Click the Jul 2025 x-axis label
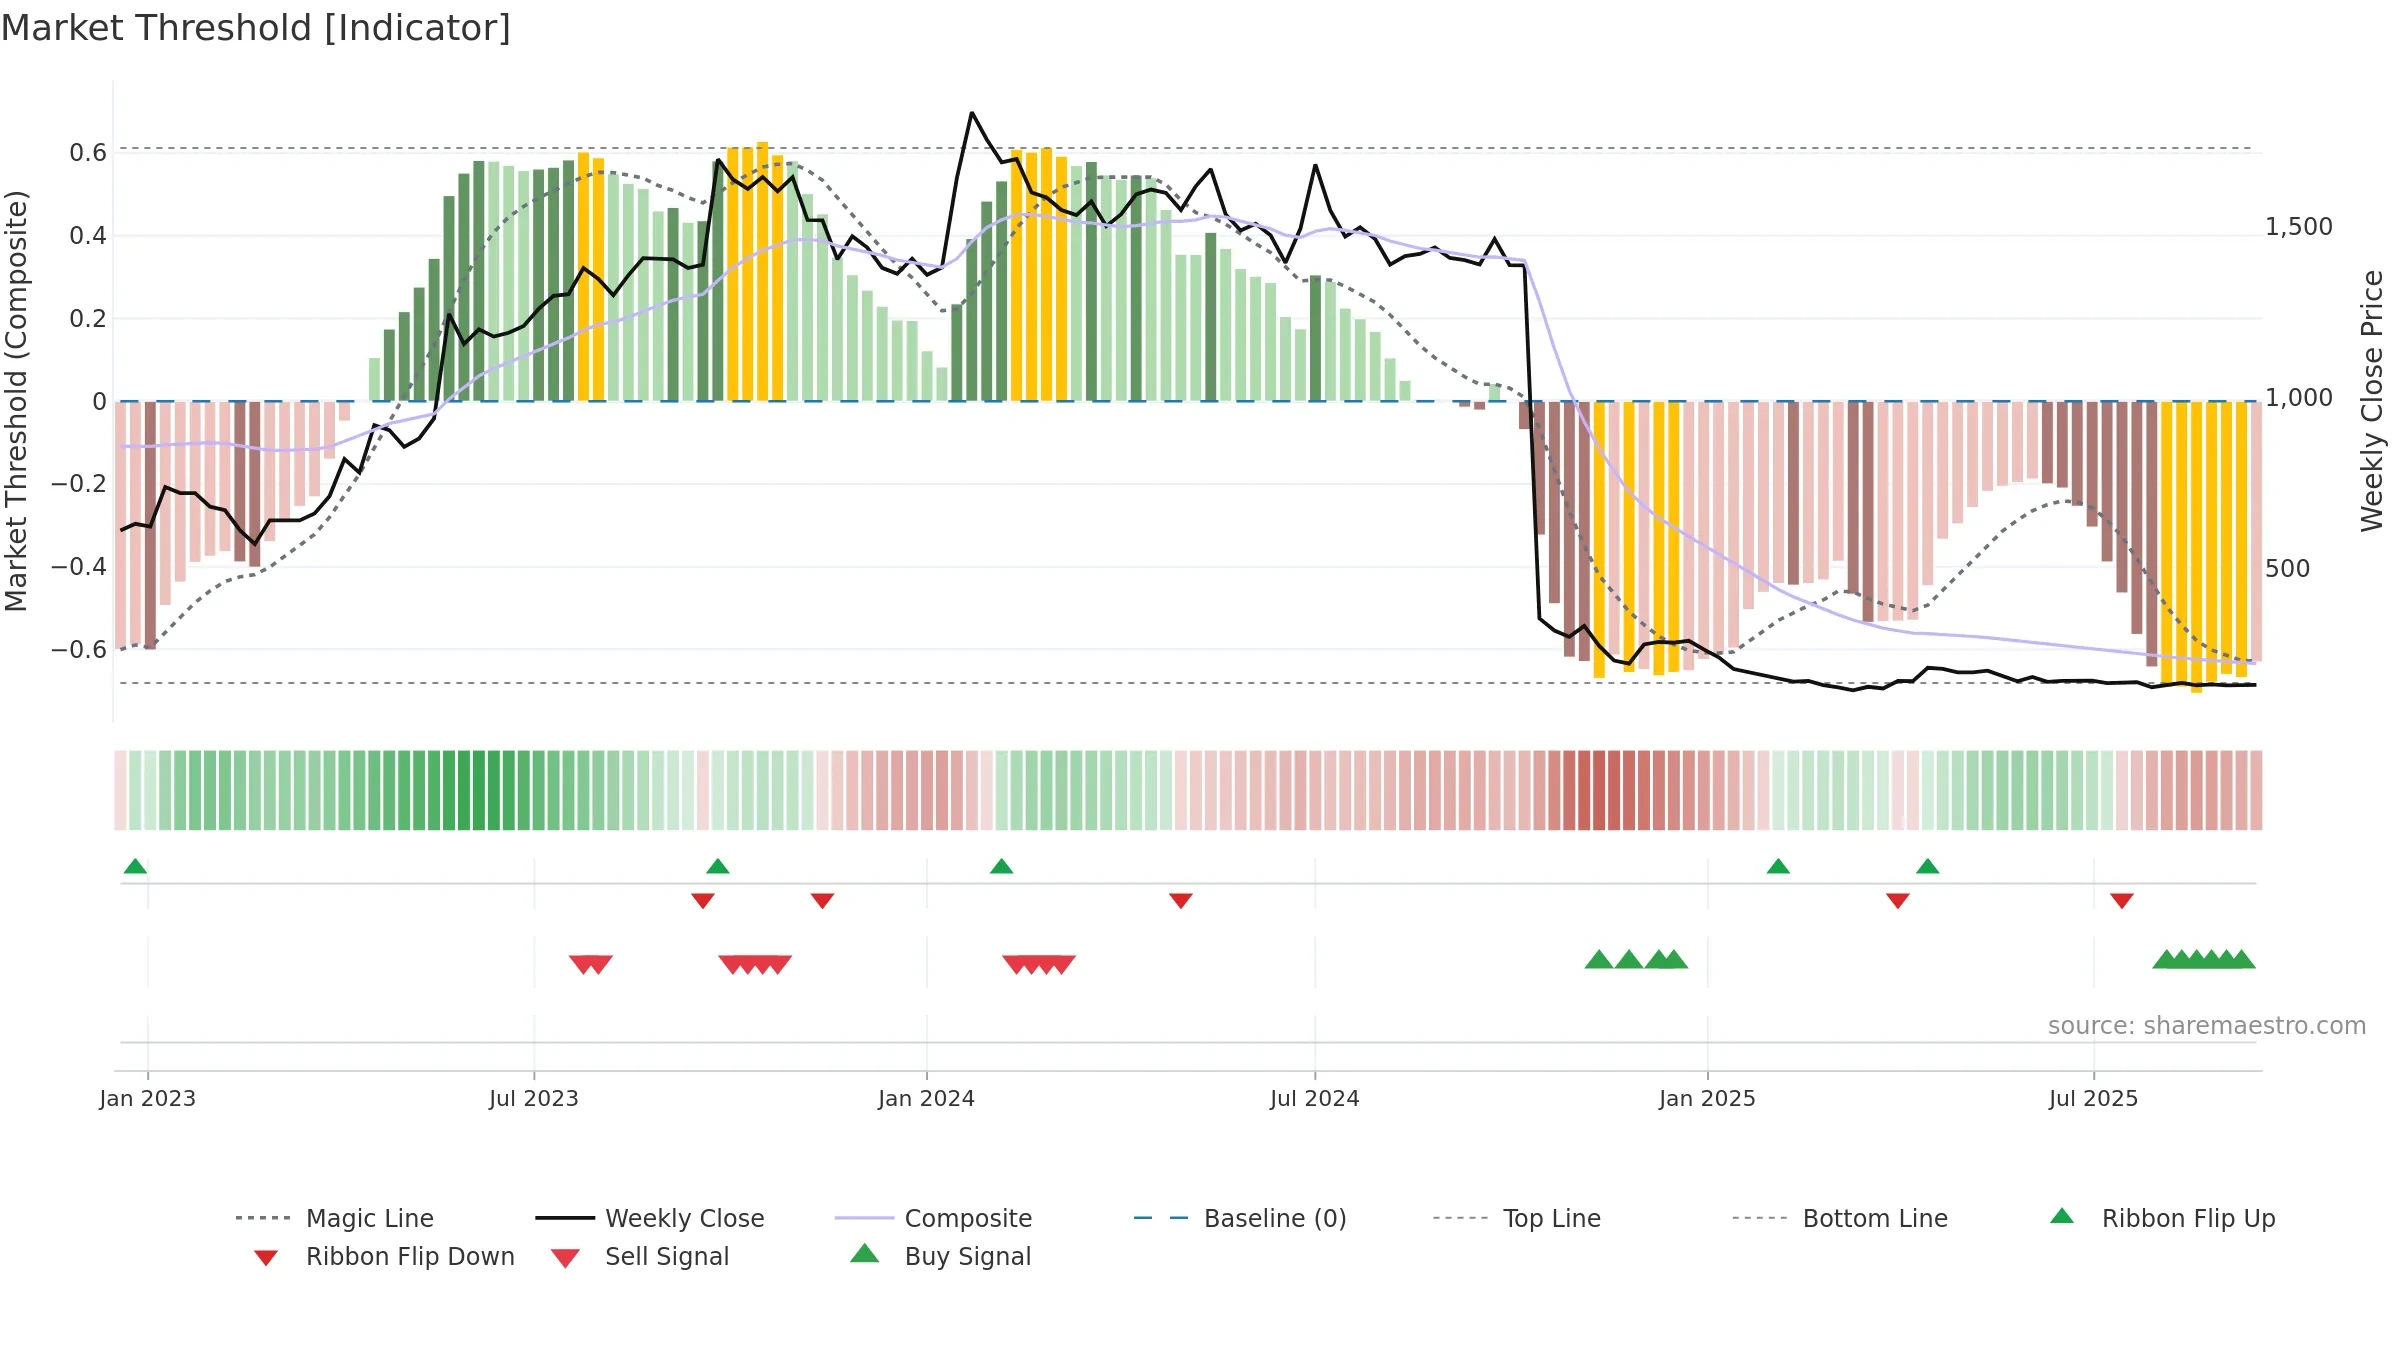This screenshot has width=2400, height=1350. click(2094, 1099)
